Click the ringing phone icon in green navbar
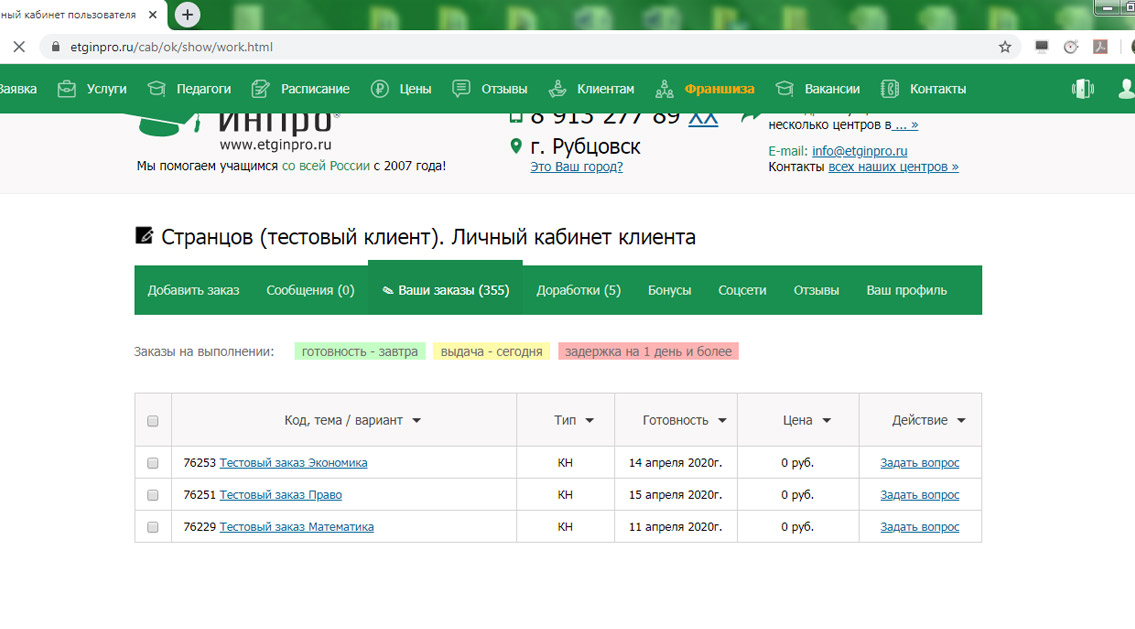The width and height of the screenshot is (1135, 629). click(1082, 89)
